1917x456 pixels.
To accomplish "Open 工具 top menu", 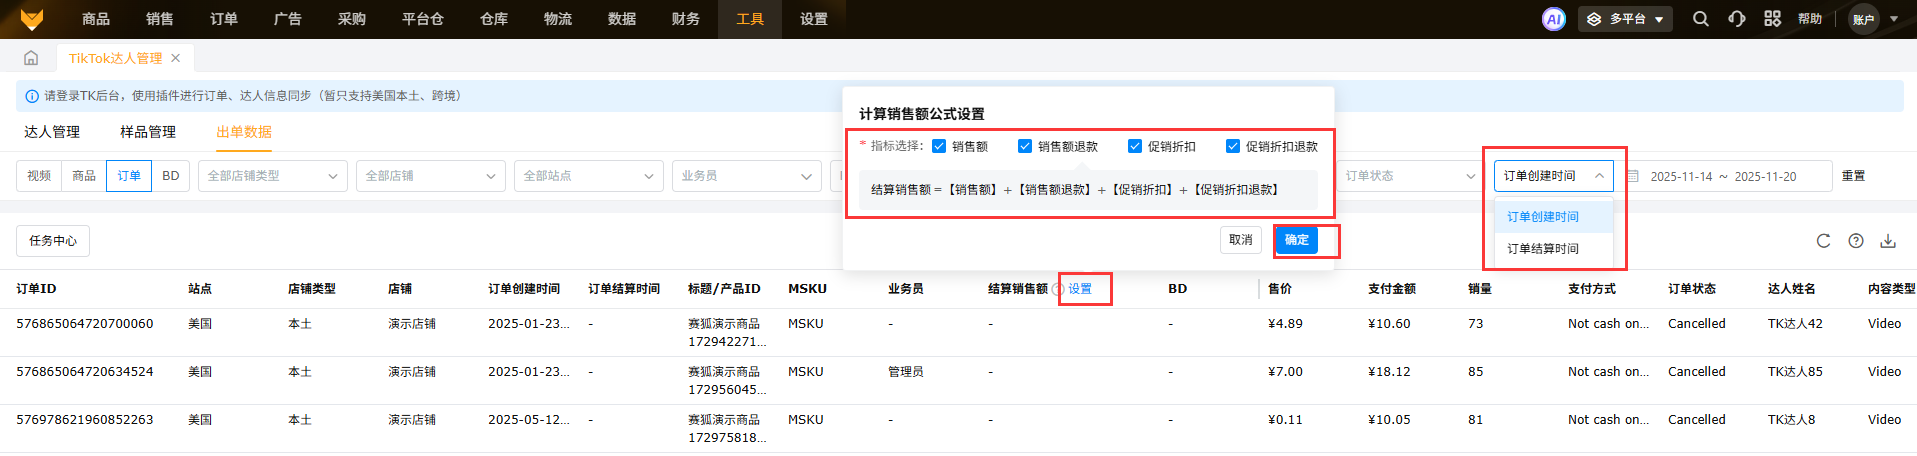I will pos(750,19).
